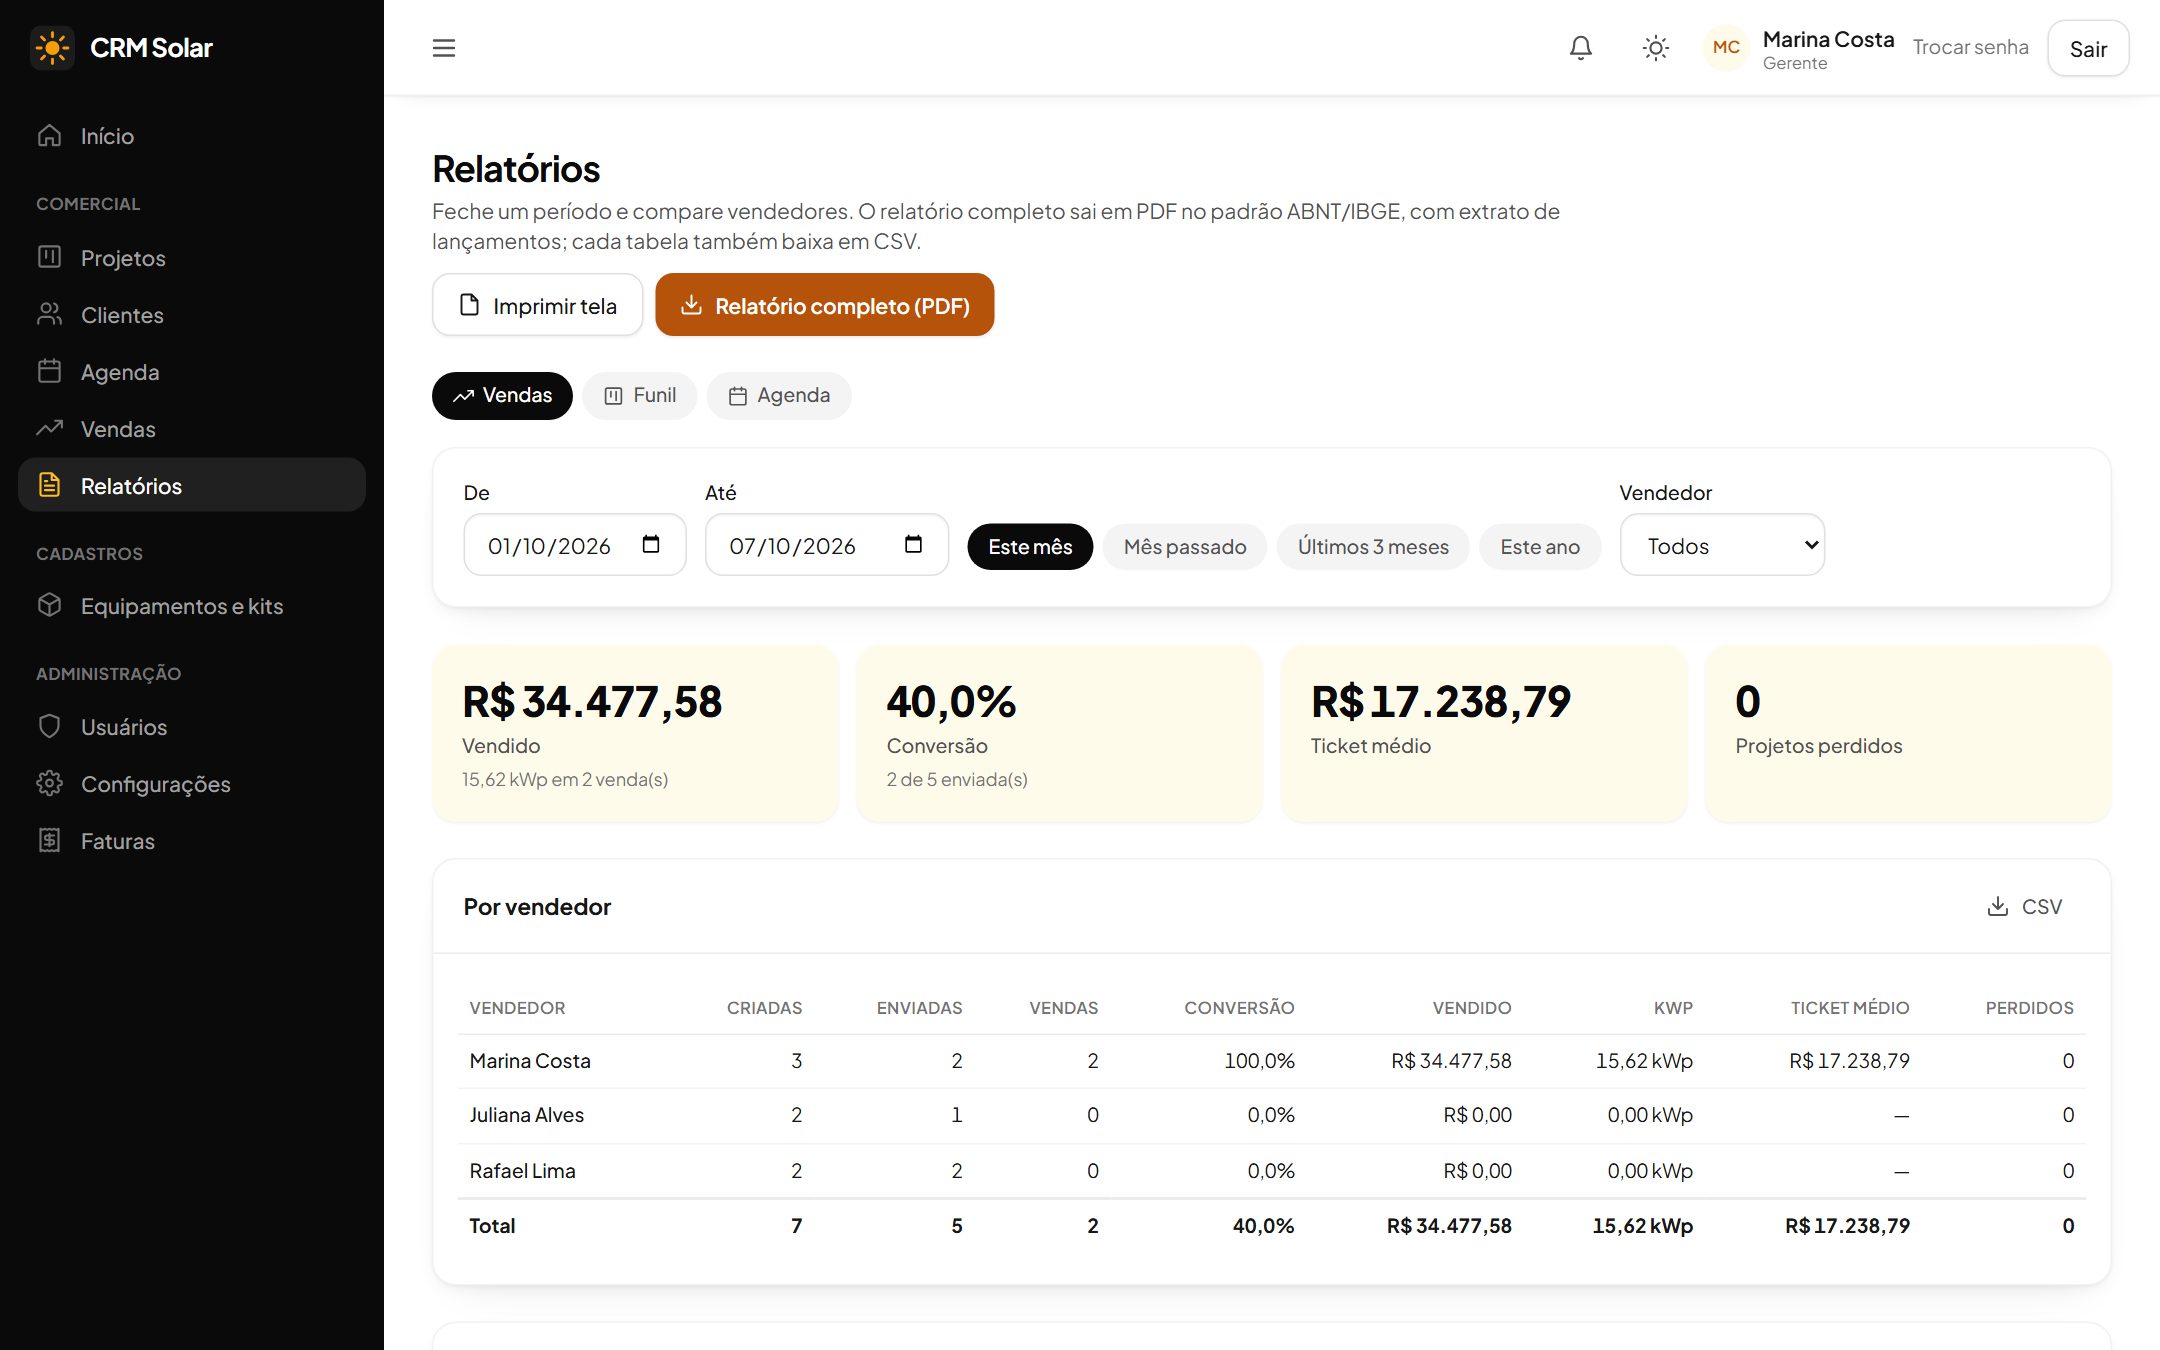Click the Sair logout button

coord(2088,48)
